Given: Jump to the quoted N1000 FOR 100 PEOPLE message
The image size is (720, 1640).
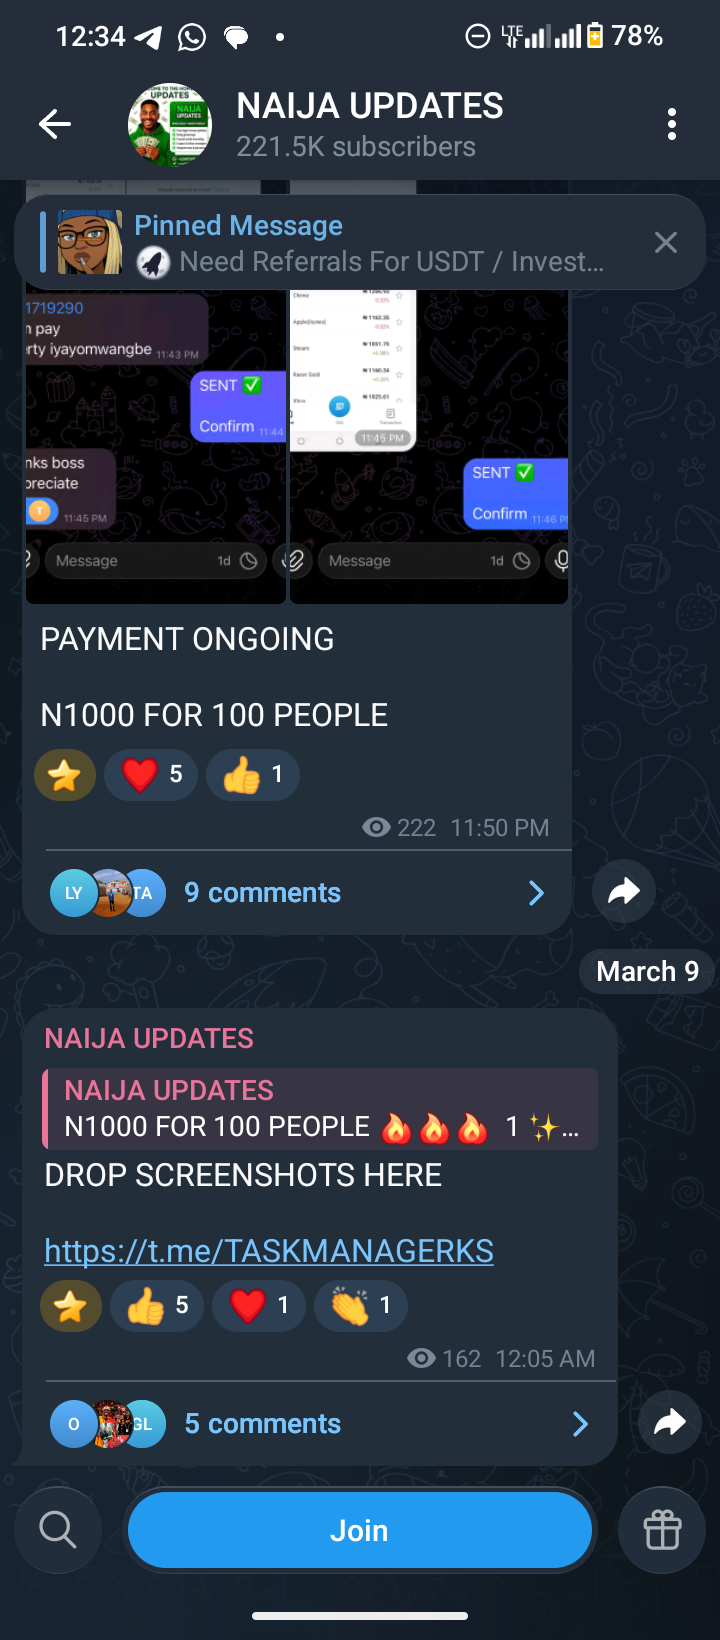Looking at the screenshot, I should pyautogui.click(x=320, y=1109).
